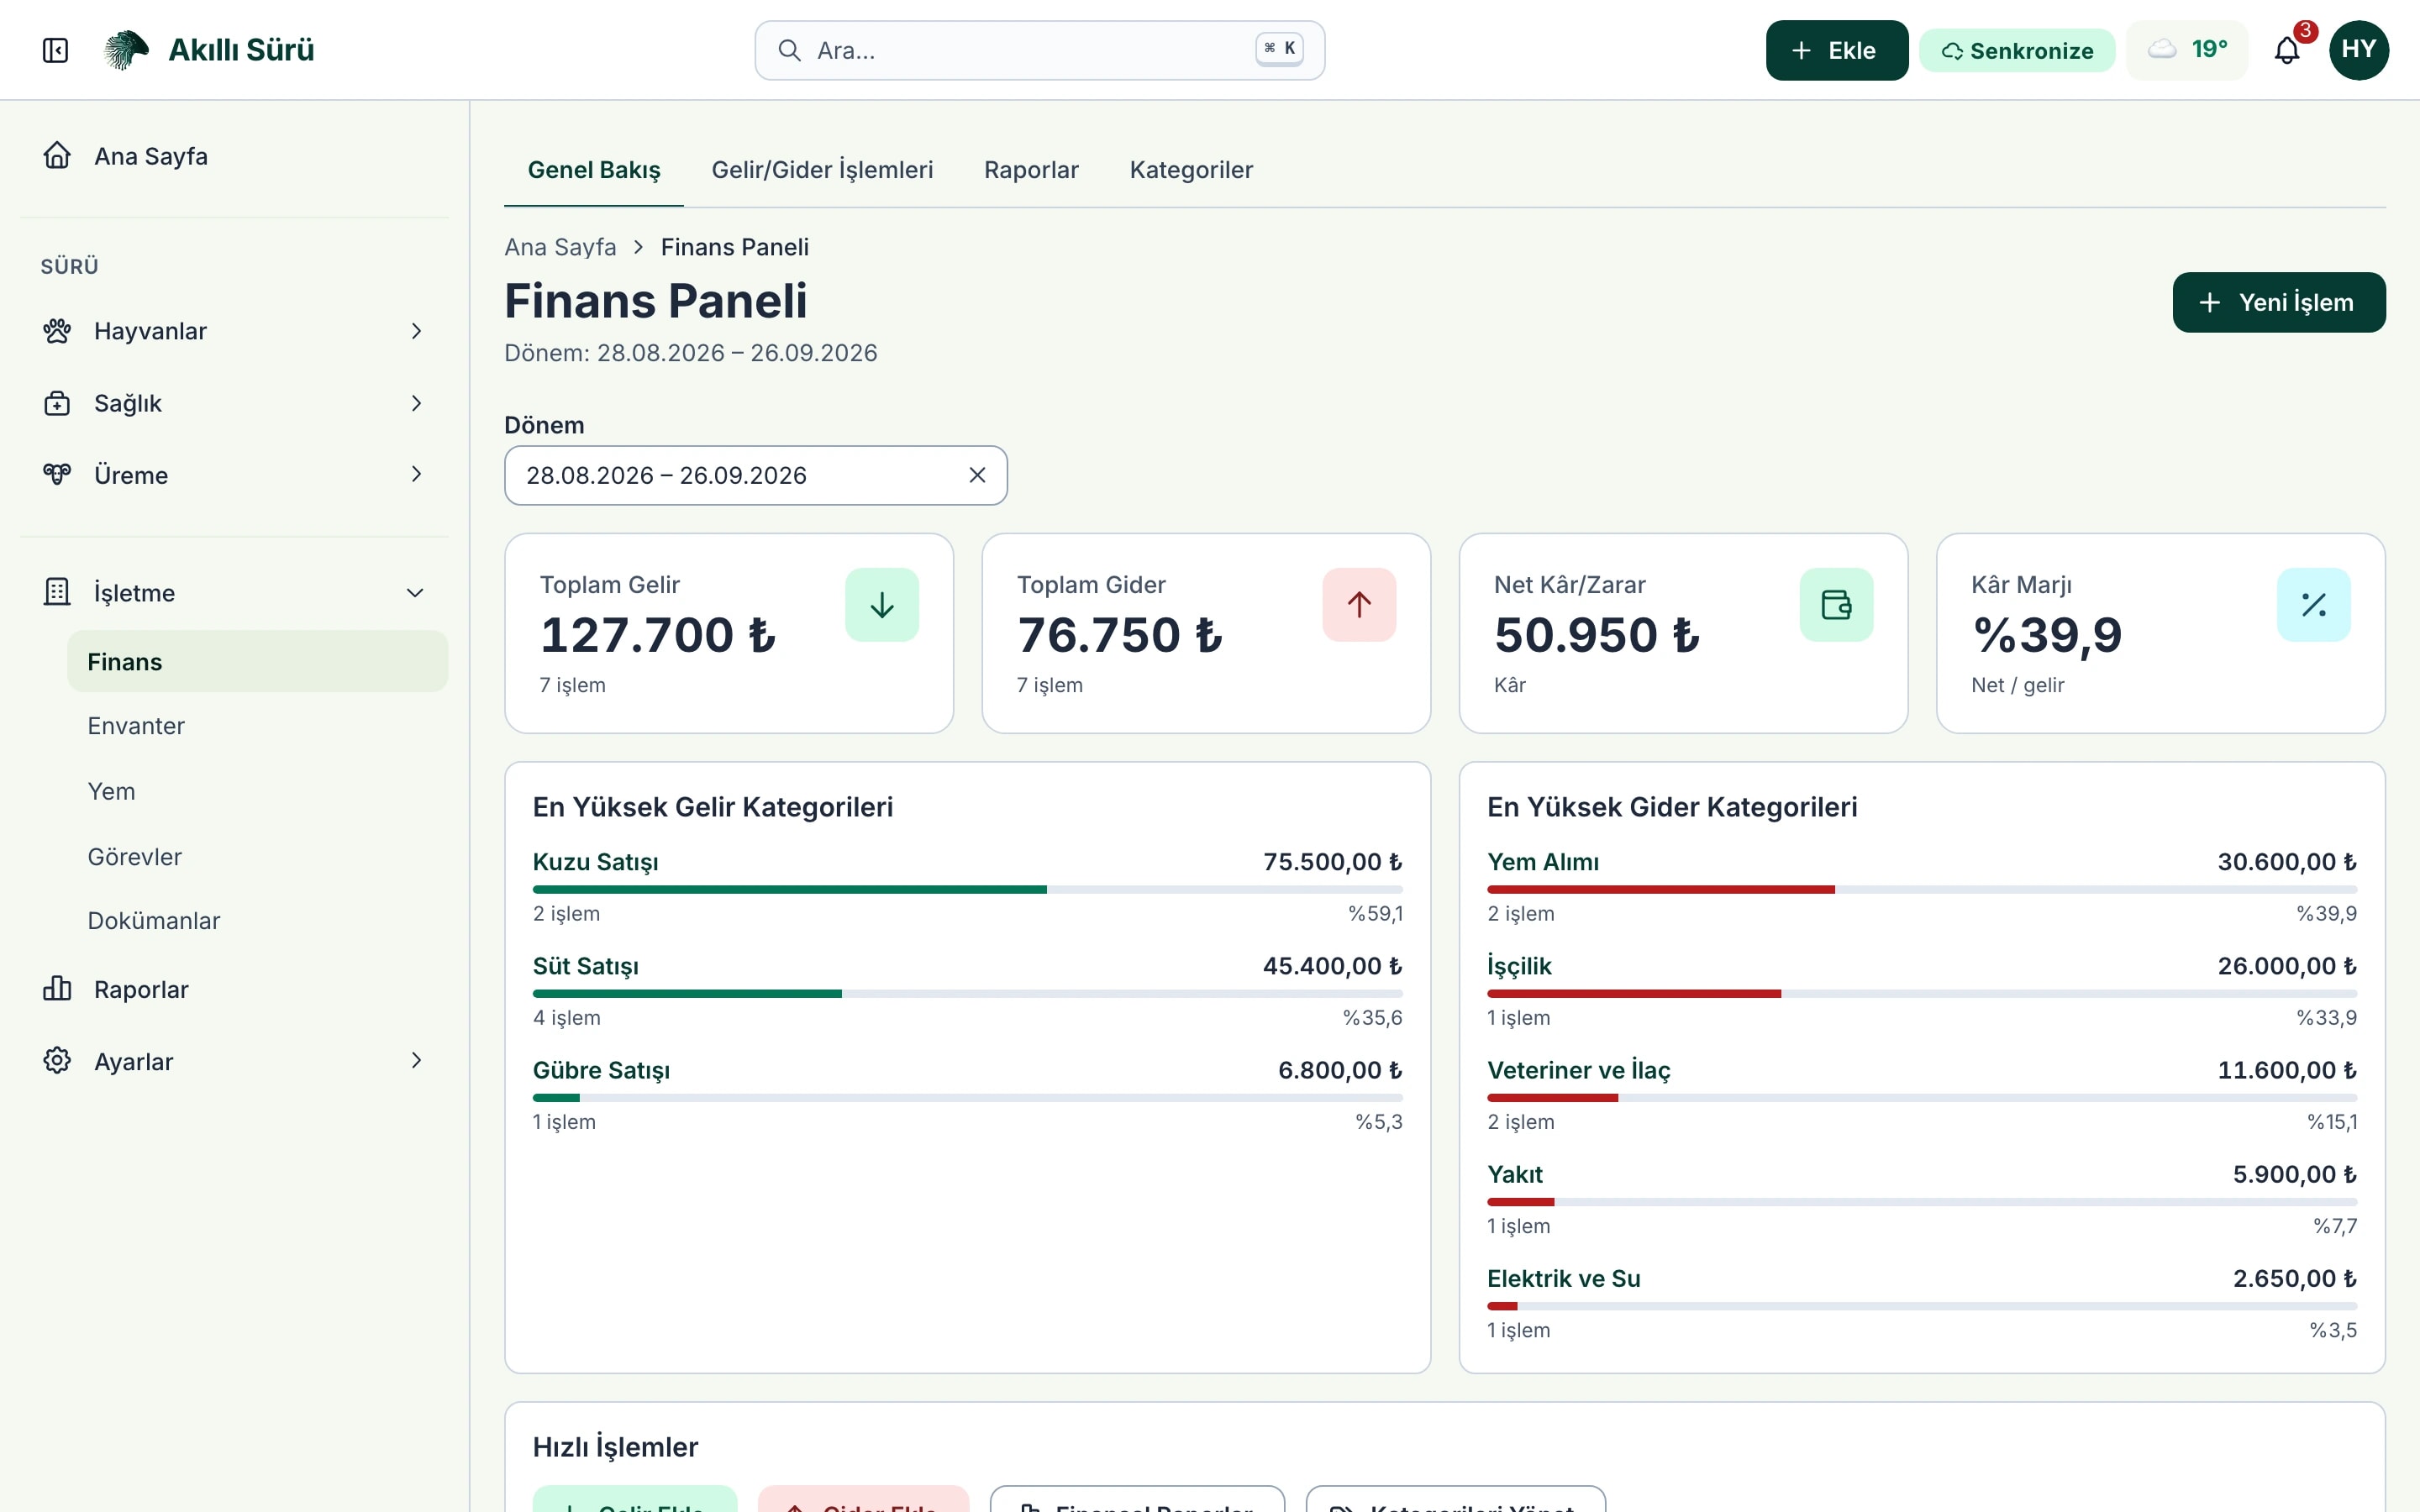The width and height of the screenshot is (2420, 1512).
Task: Click the wallet icon on Net Kâr/Zarar card
Action: pyautogui.click(x=1836, y=605)
